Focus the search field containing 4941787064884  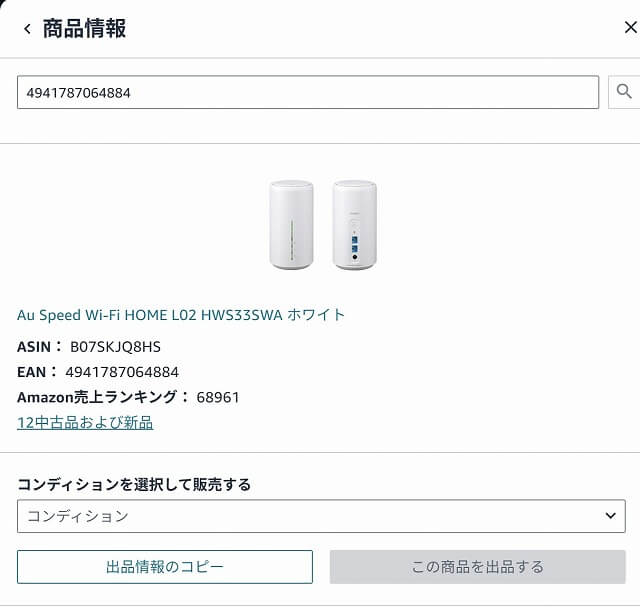click(x=308, y=92)
